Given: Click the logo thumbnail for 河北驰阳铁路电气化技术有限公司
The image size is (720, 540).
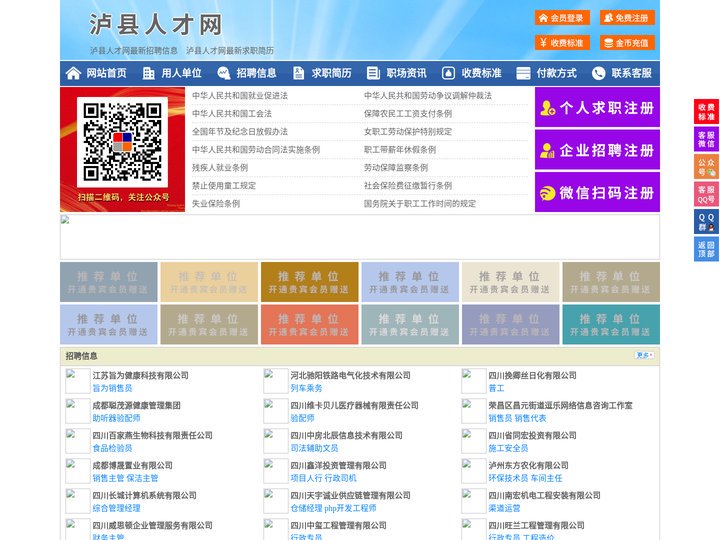Looking at the screenshot, I should (x=276, y=381).
